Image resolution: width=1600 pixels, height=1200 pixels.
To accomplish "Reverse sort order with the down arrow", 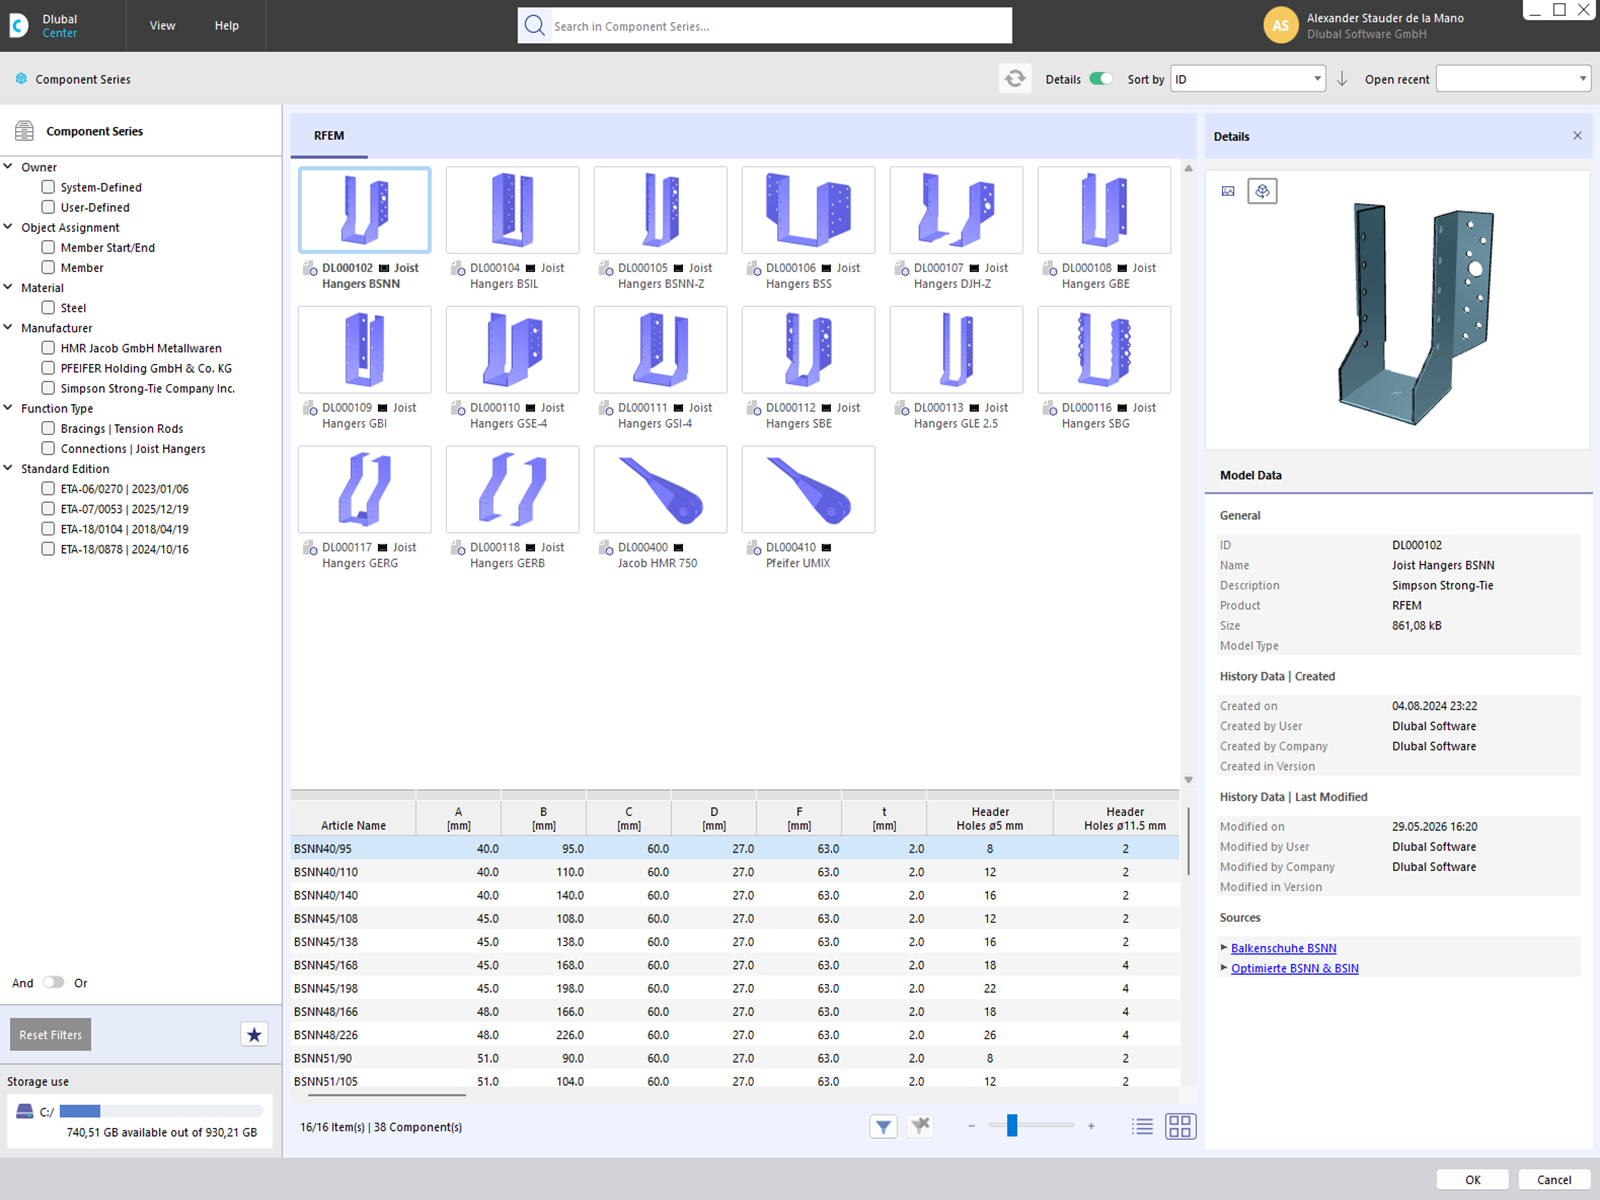I will [1342, 79].
